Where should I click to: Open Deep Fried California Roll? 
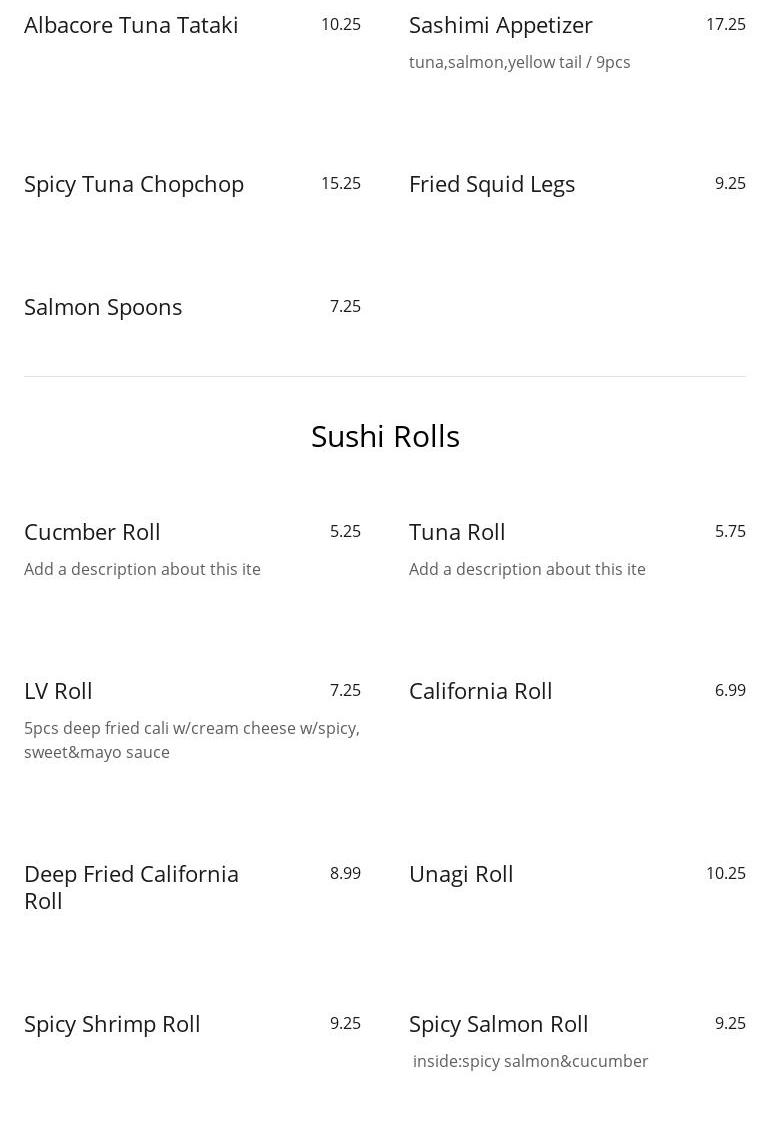(131, 887)
